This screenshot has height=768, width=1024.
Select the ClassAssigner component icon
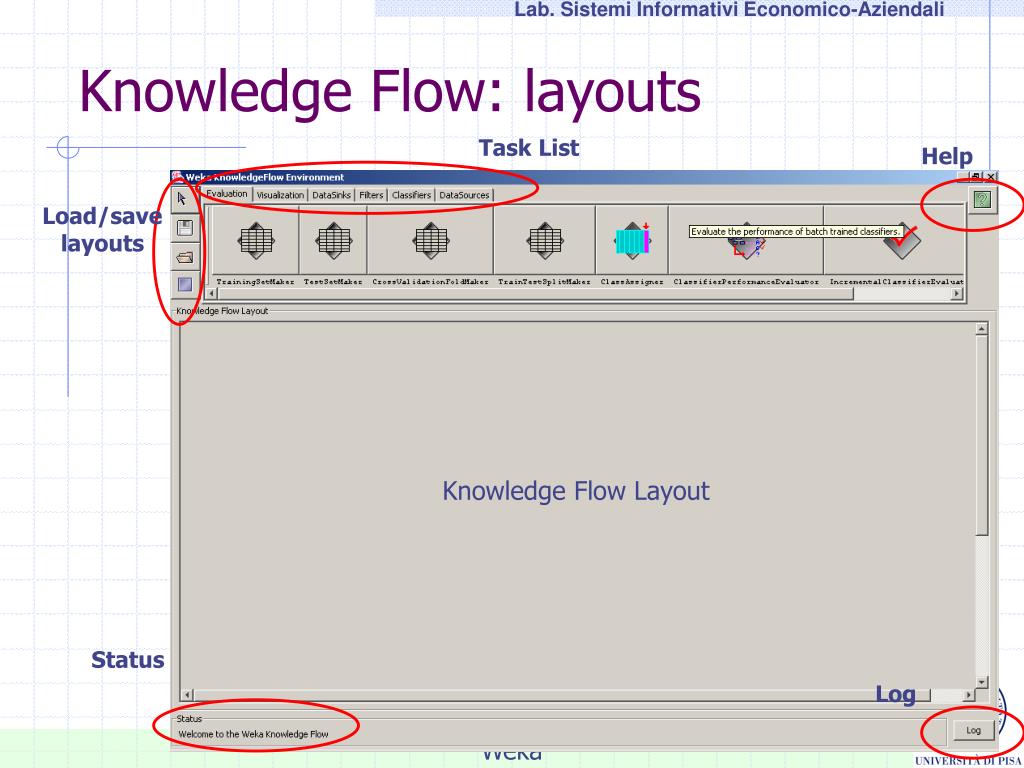632,240
